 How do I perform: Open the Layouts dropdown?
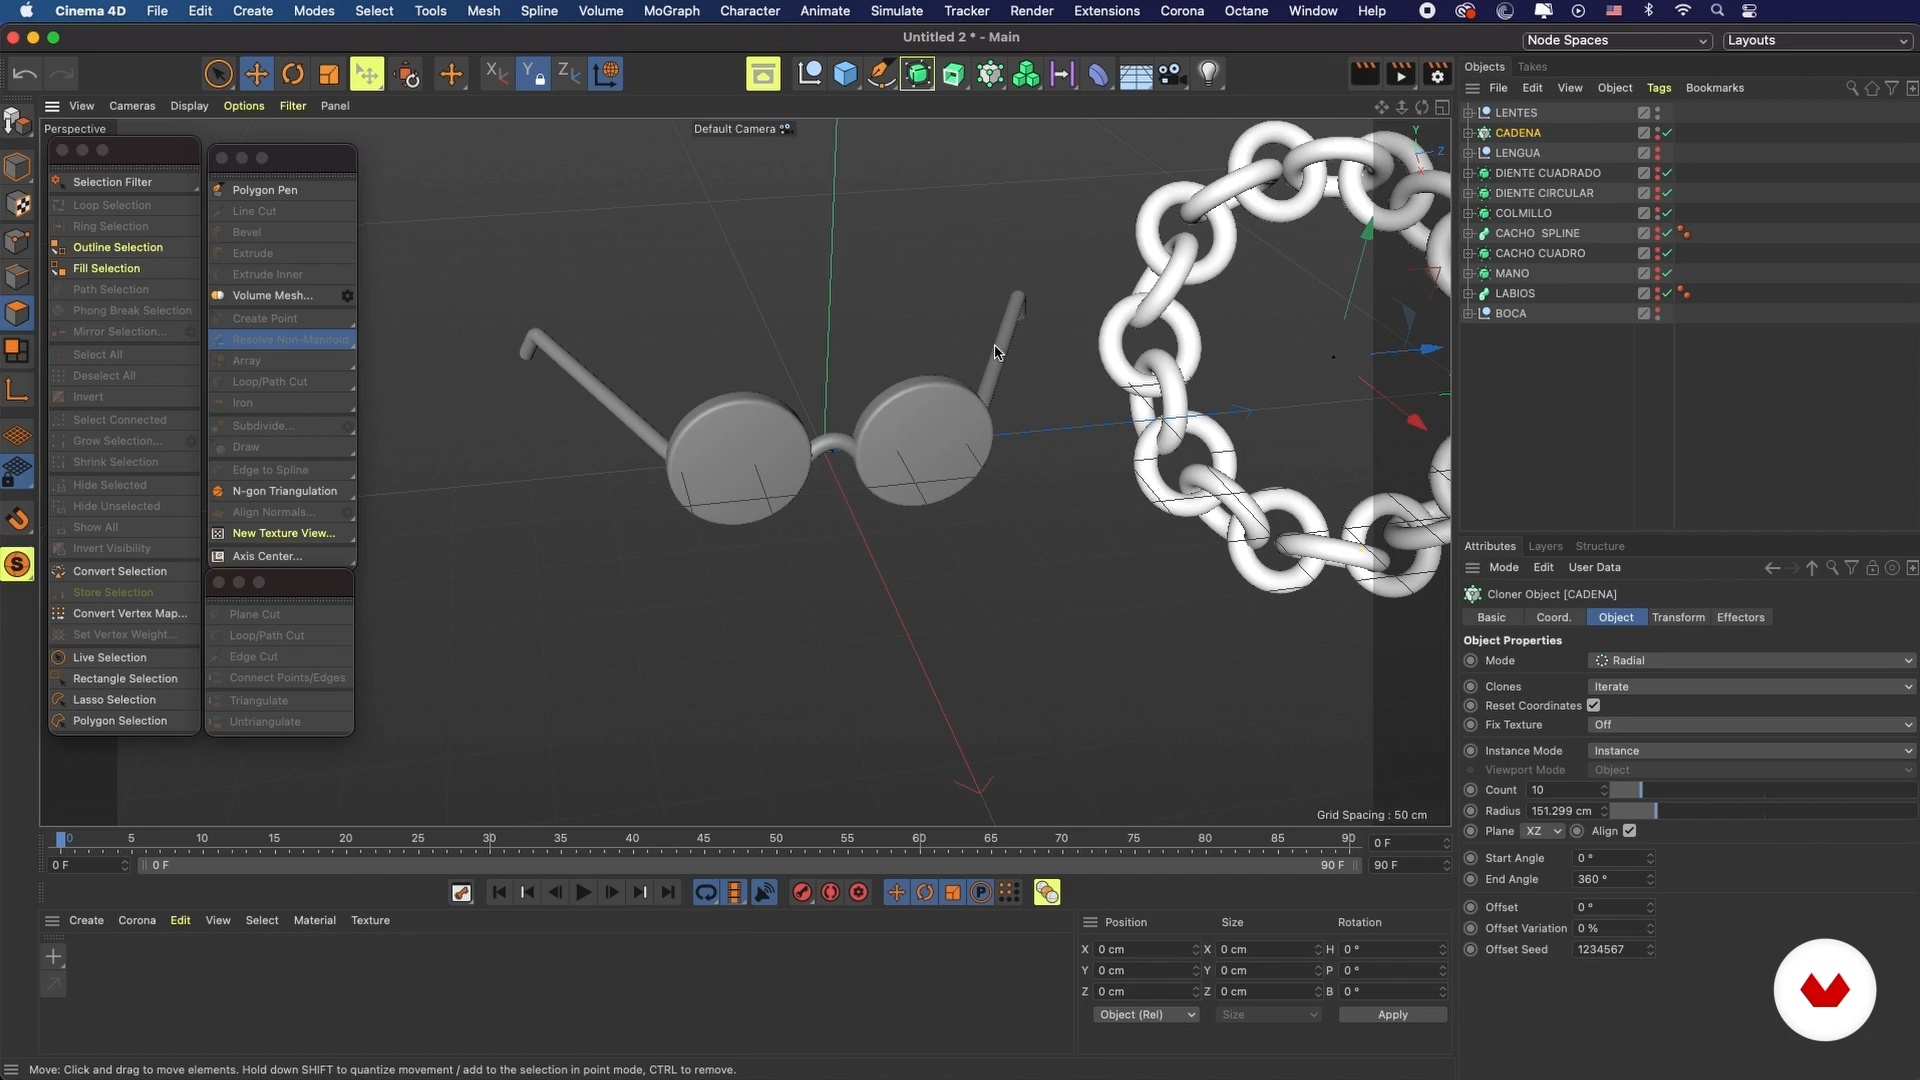pyautogui.click(x=1818, y=40)
